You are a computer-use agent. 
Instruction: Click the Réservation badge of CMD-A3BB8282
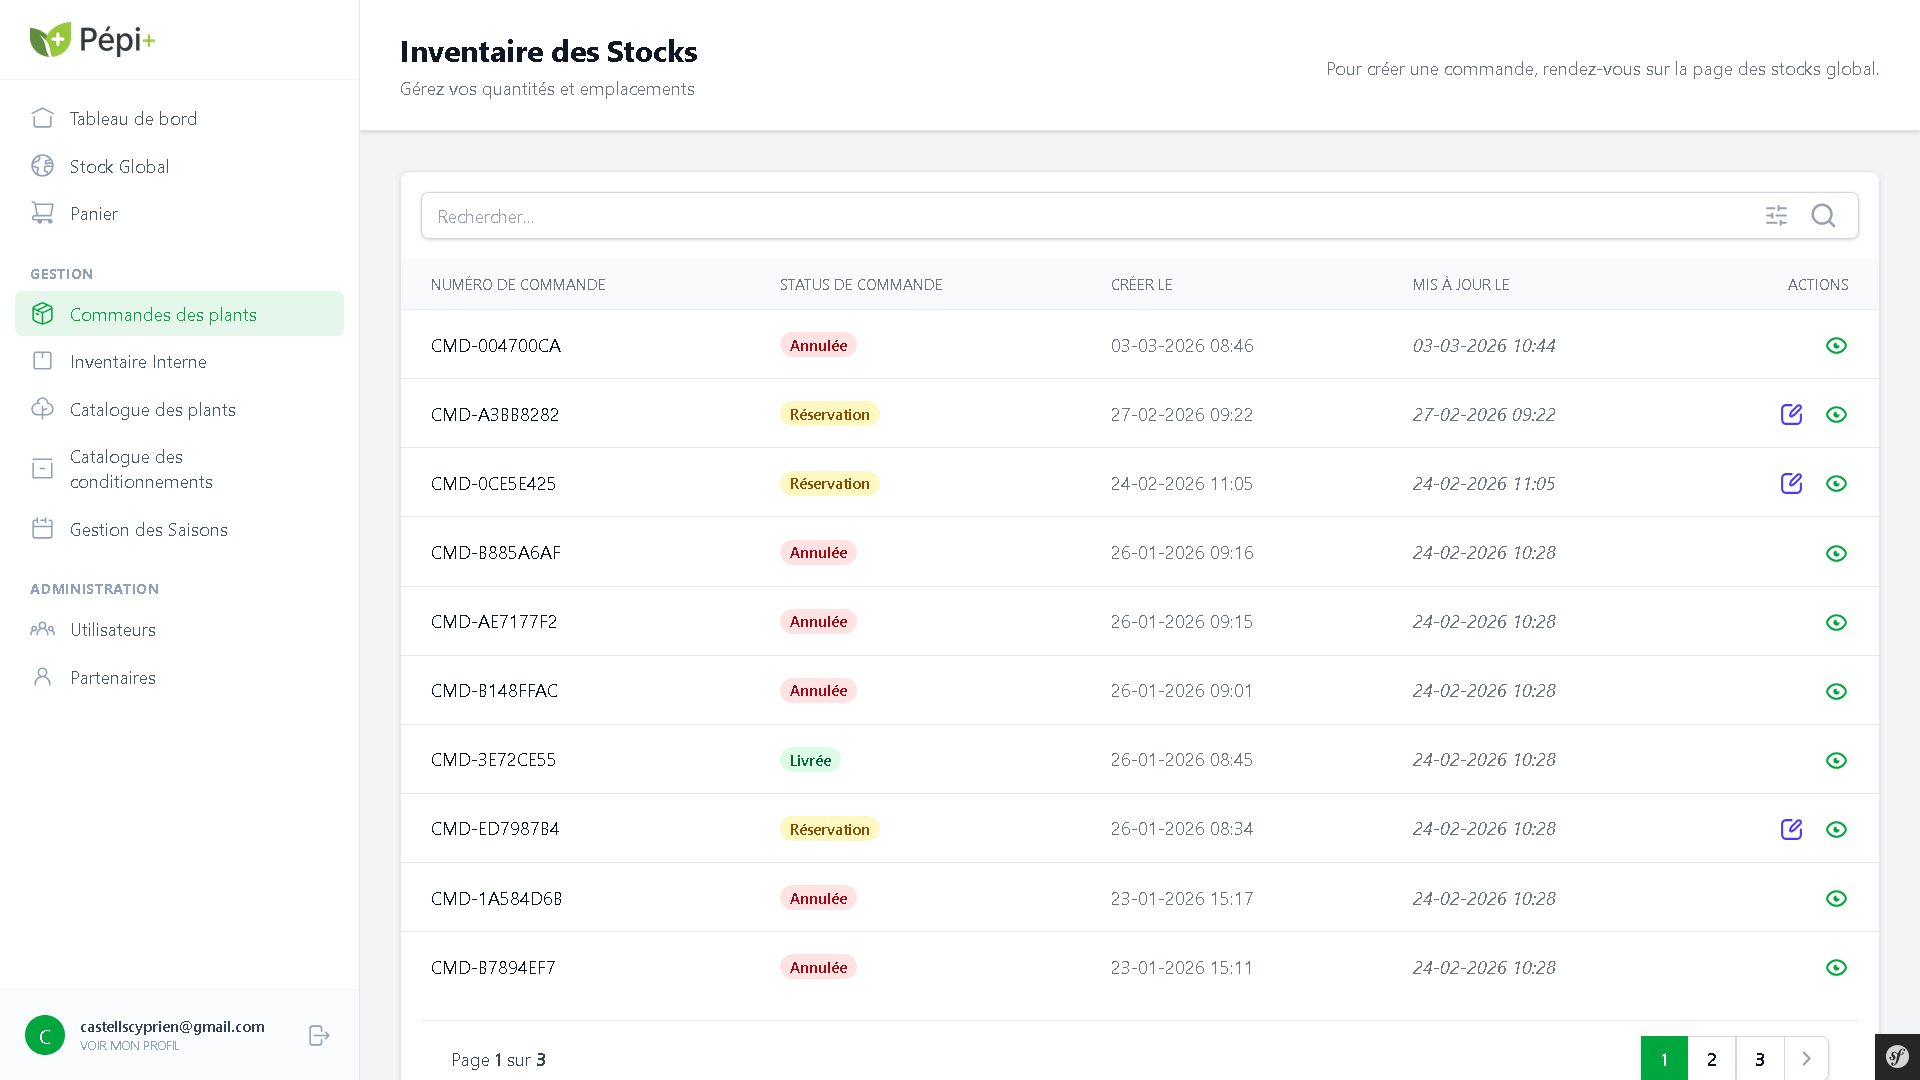click(x=829, y=414)
